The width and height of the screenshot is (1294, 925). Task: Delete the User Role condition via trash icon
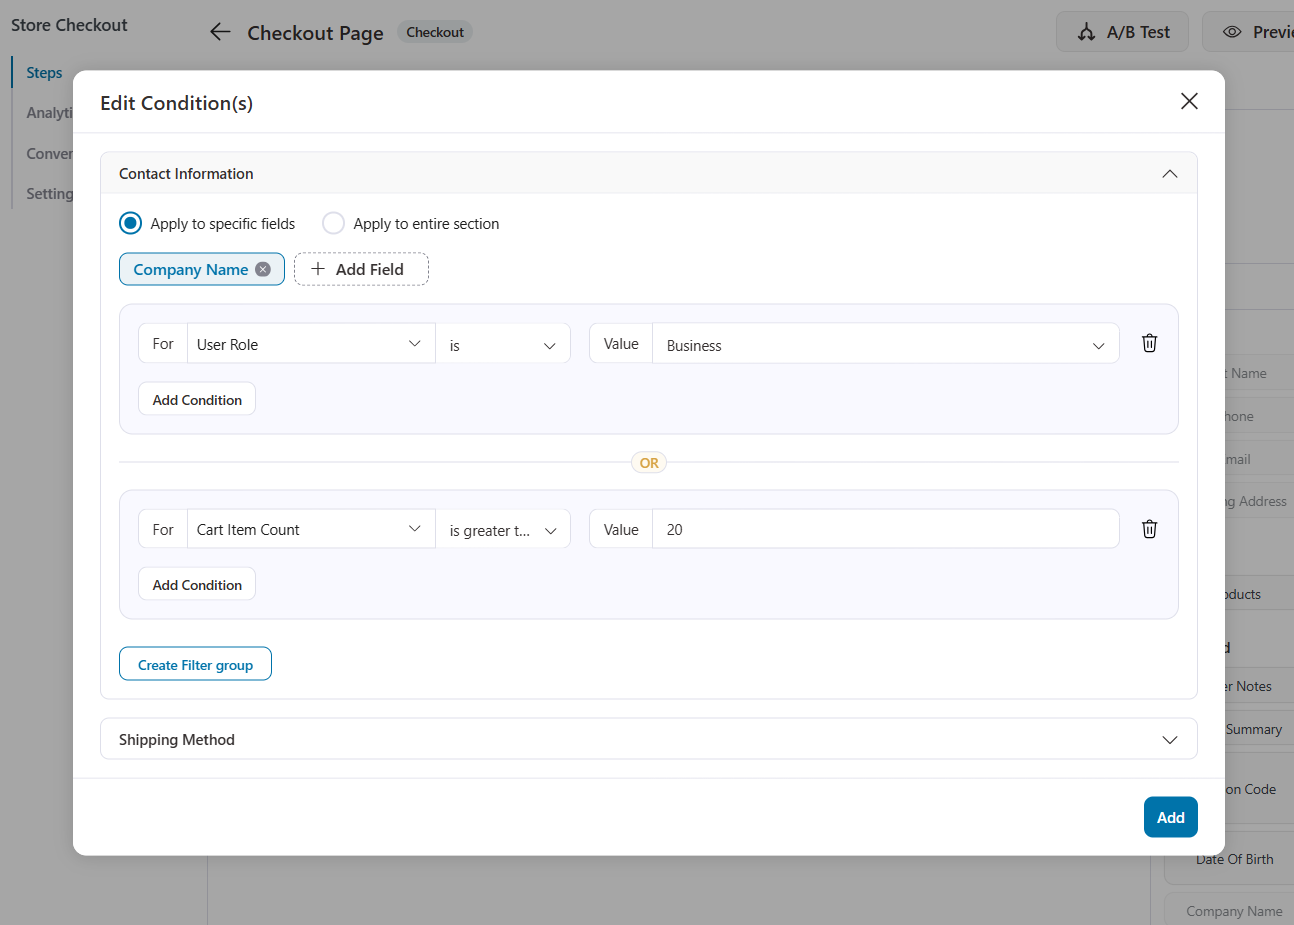pyautogui.click(x=1148, y=342)
